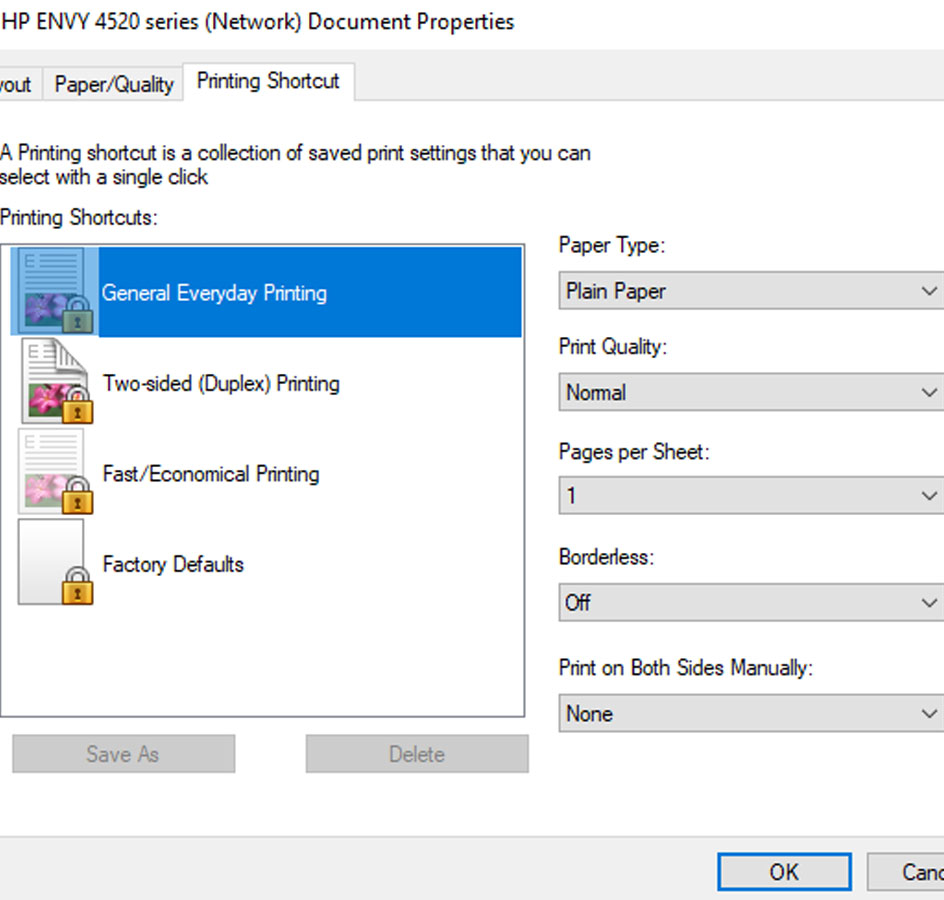Open the Paper Type dropdown
The width and height of the screenshot is (944, 900).
[x=751, y=291]
